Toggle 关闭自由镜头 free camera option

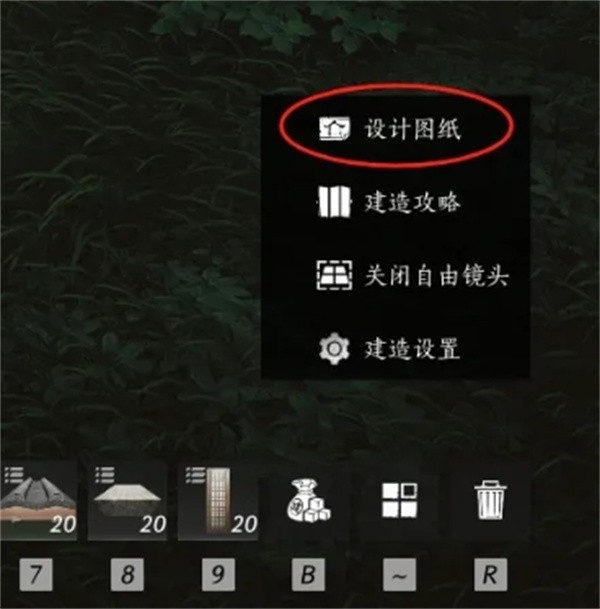[414, 275]
